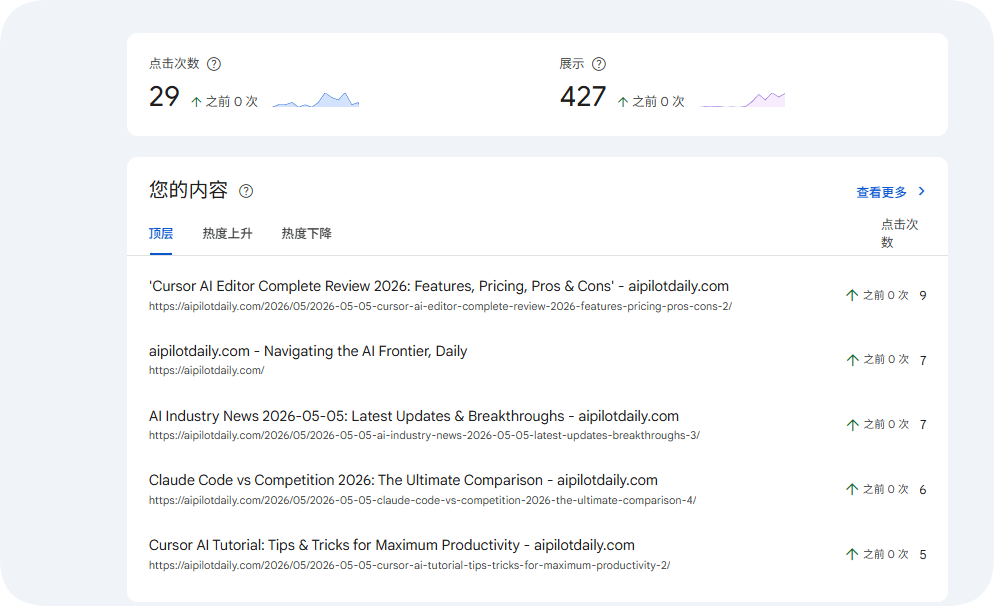Open the cursor-ai-tutorial-tips-tricks URL
This screenshot has width=994, height=606.
[410, 565]
